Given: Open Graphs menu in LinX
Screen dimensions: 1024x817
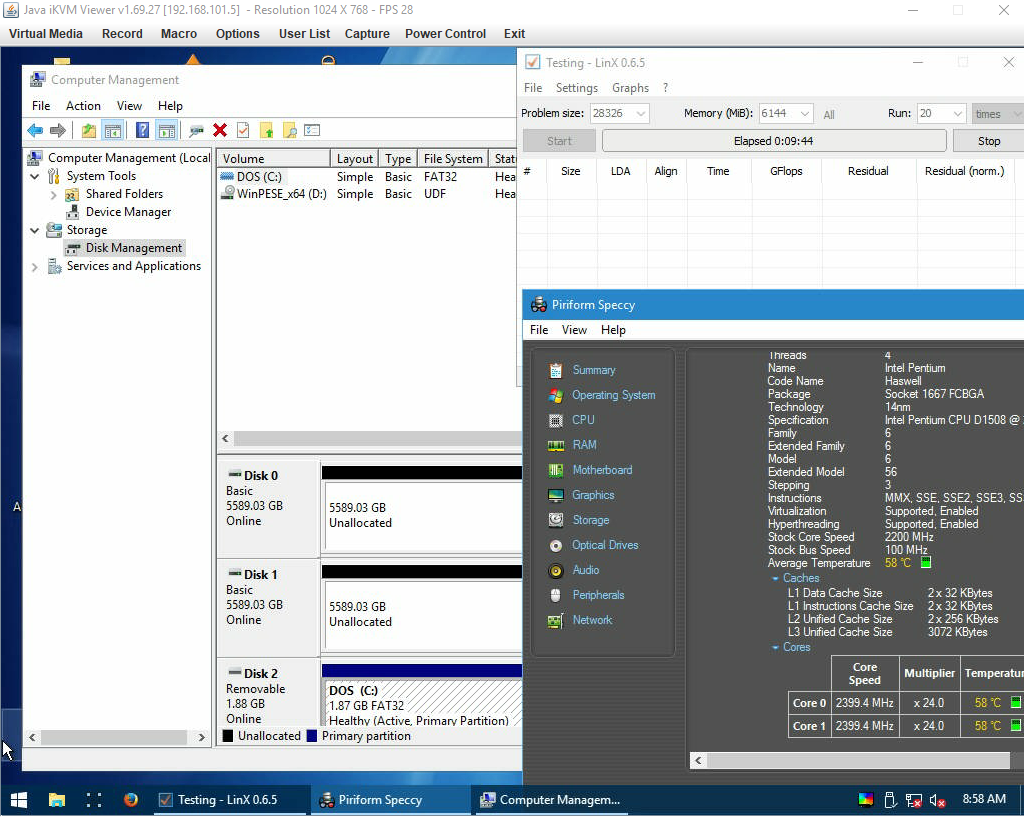Looking at the screenshot, I should (x=630, y=88).
